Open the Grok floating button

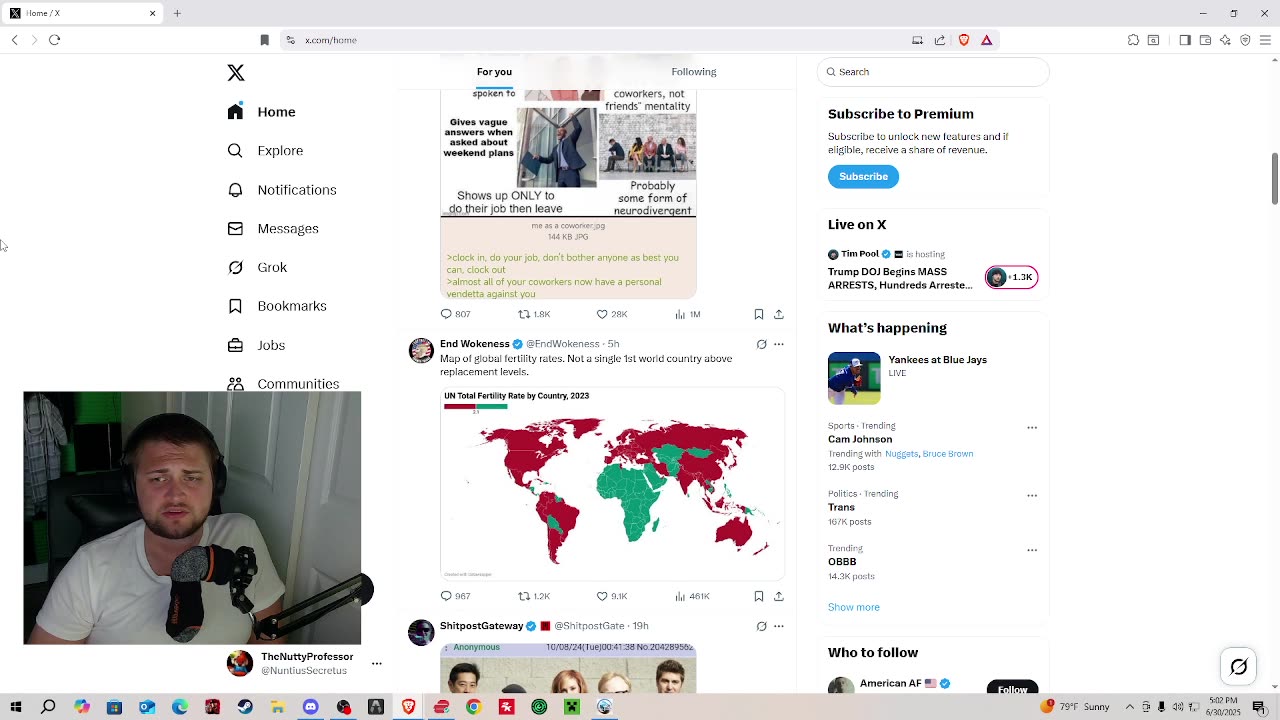click(1239, 667)
